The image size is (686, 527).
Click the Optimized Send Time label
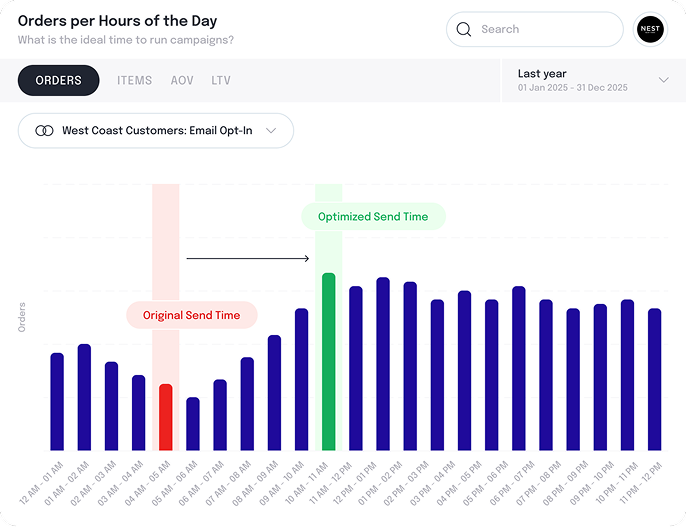point(373,217)
